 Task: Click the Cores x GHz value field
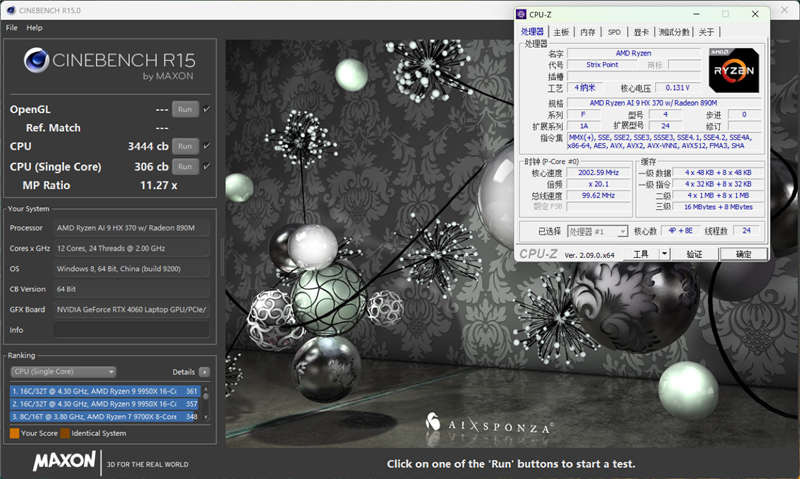[x=132, y=248]
